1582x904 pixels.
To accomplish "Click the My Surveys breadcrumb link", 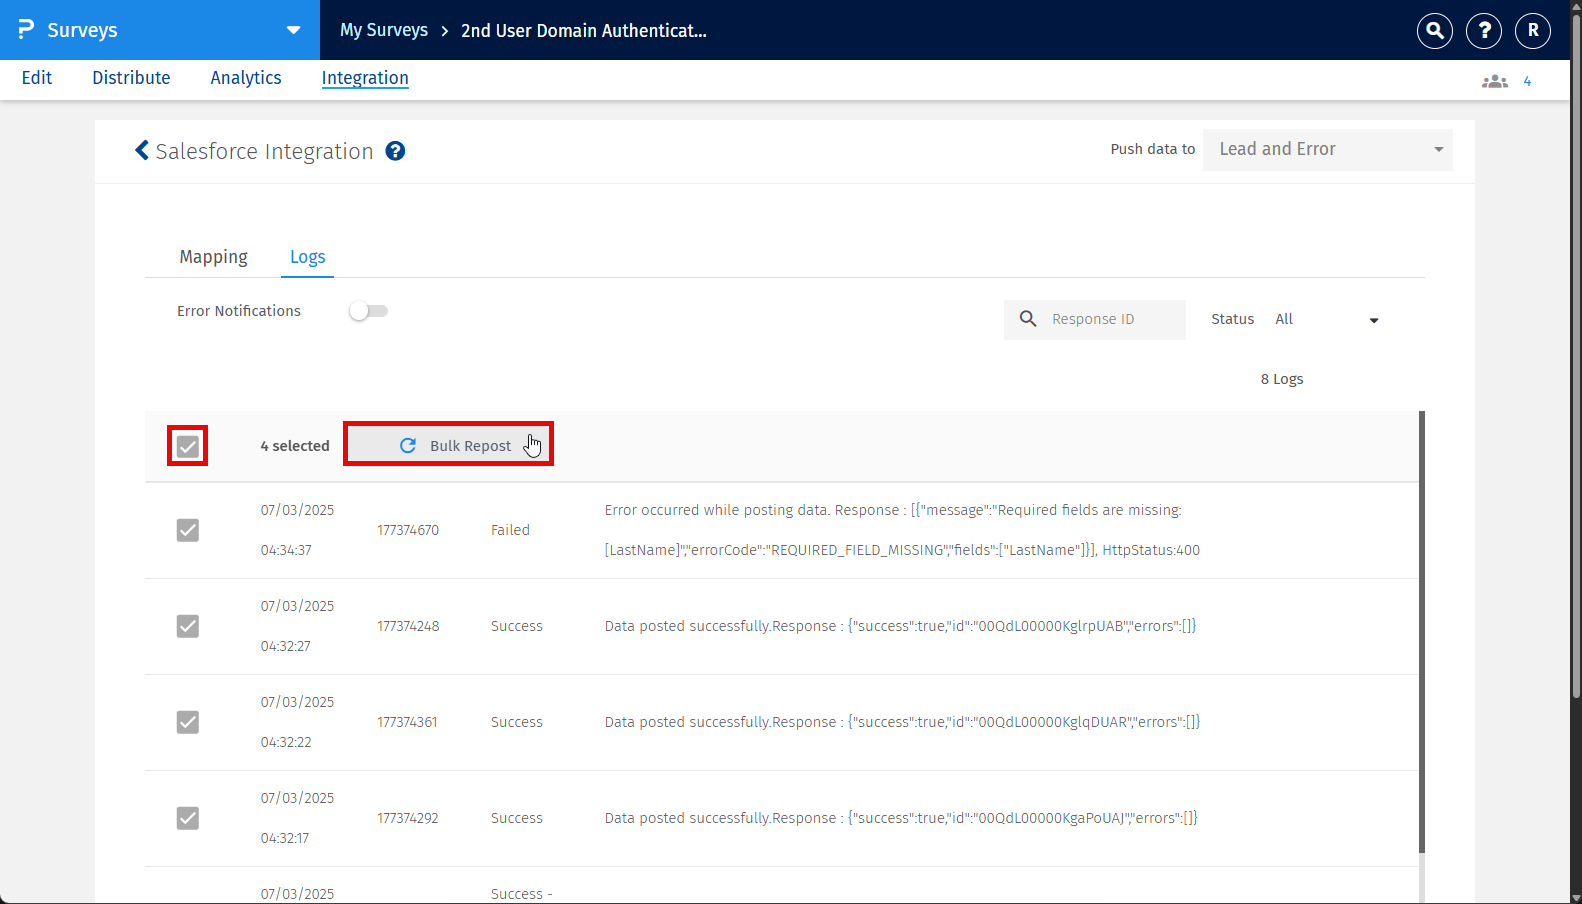I will (x=384, y=30).
